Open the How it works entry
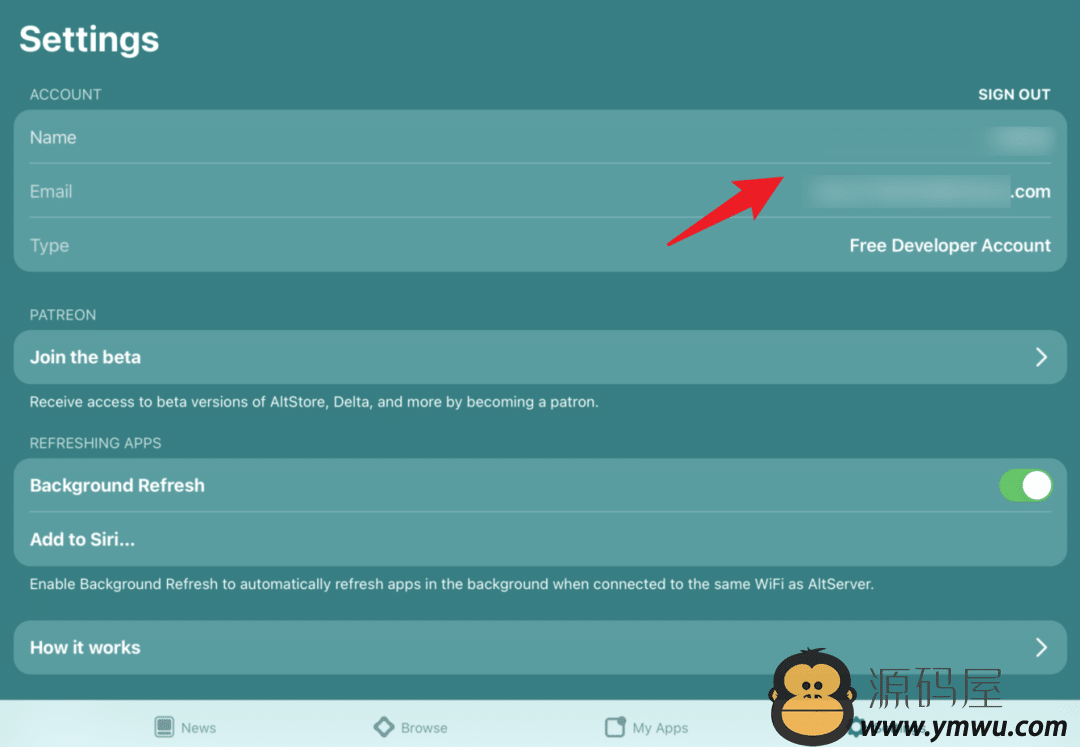The image size is (1080, 747). tap(540, 647)
